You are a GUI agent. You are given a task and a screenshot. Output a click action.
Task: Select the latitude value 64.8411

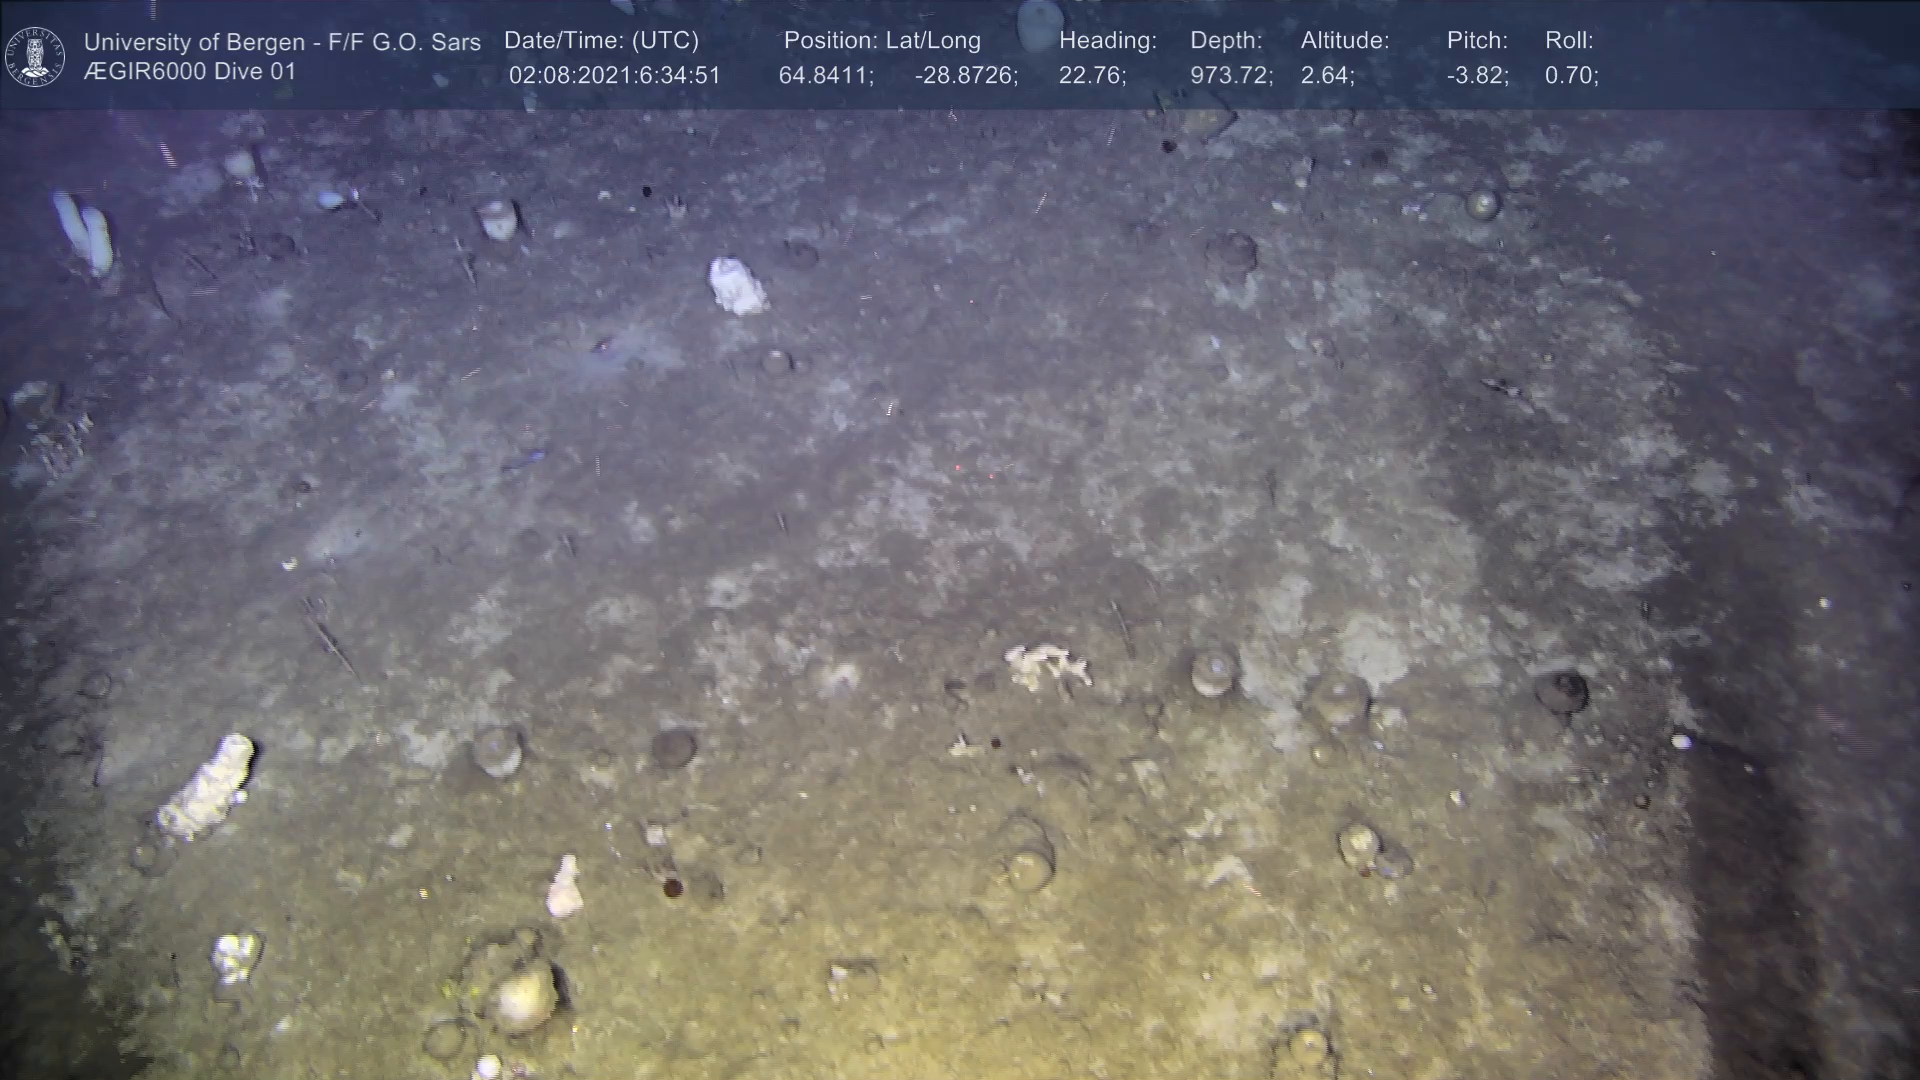tap(825, 76)
